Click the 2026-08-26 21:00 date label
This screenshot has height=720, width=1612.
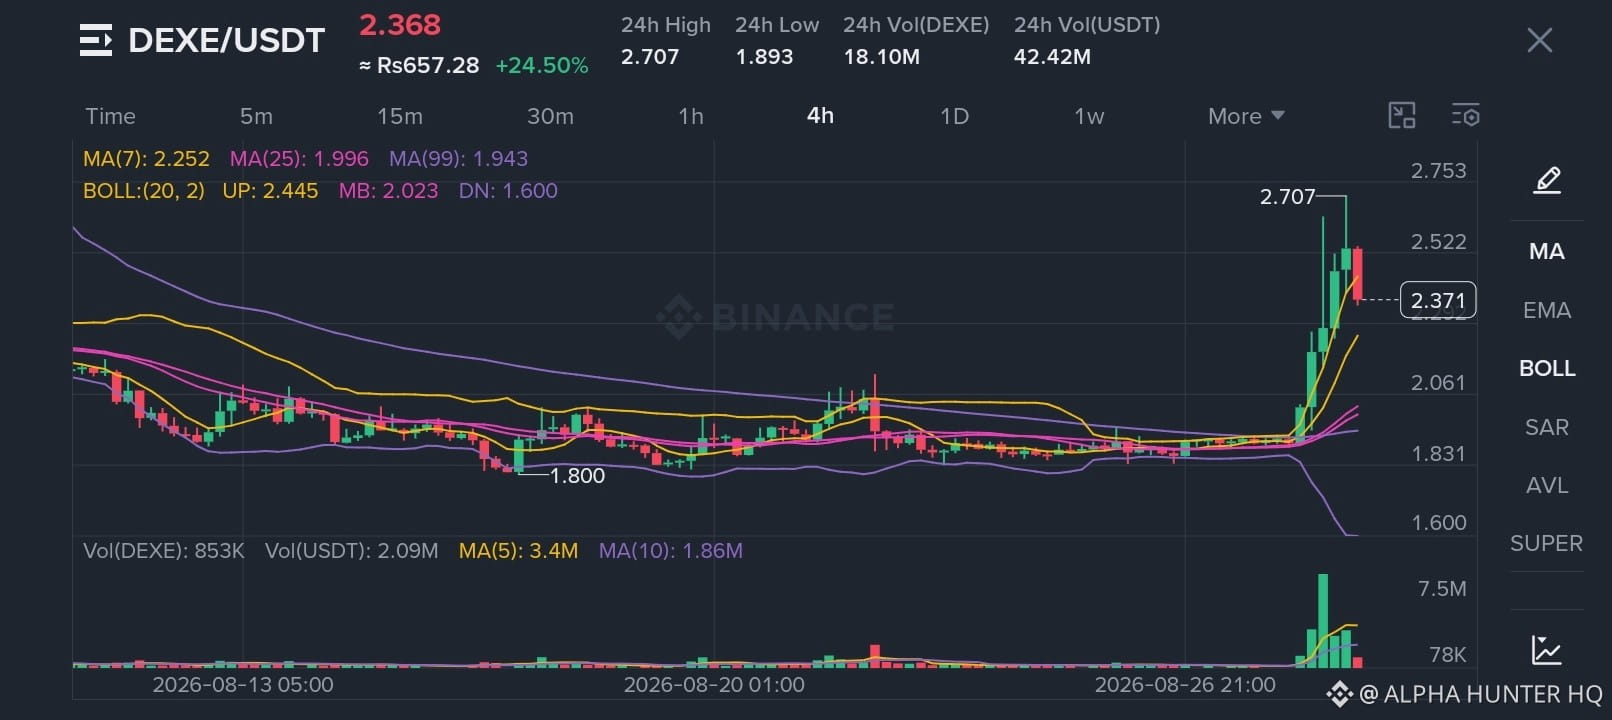1185,685
